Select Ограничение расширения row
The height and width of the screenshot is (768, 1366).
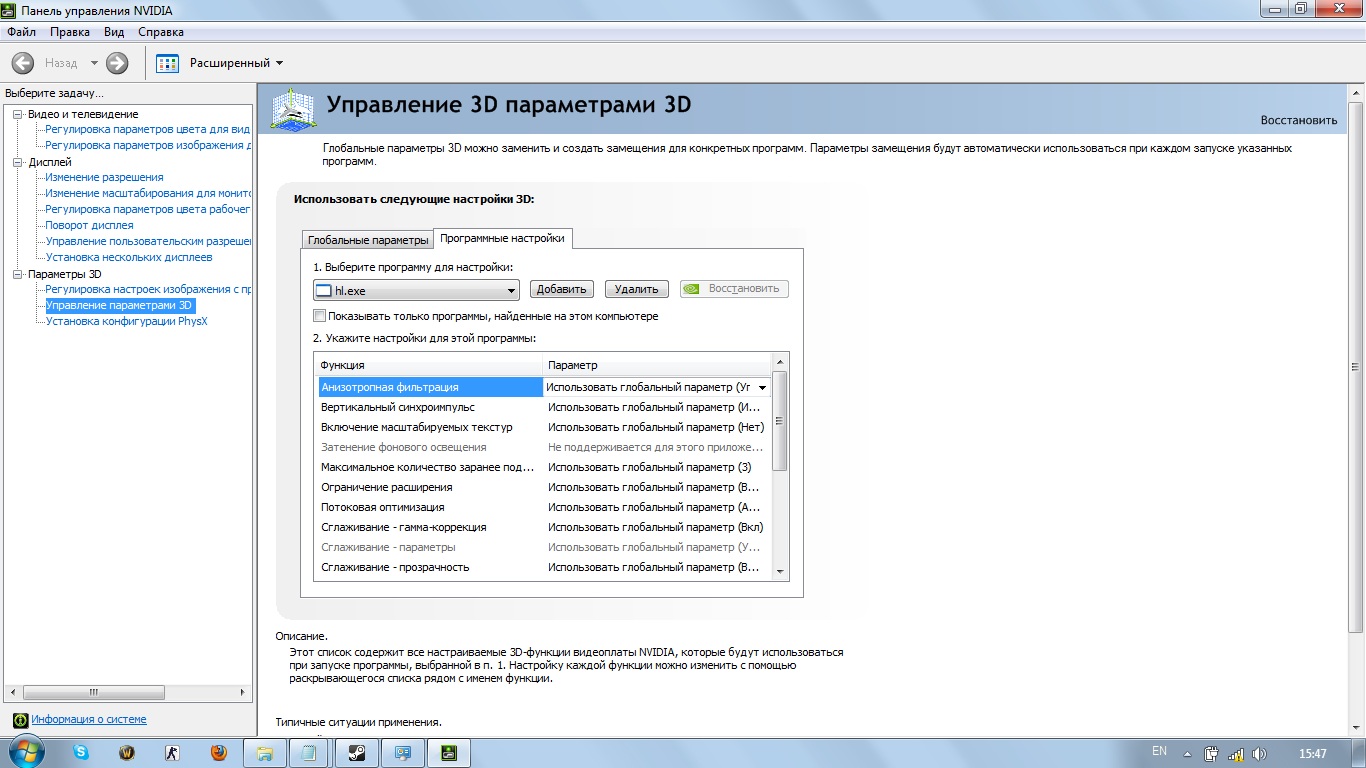pos(544,487)
